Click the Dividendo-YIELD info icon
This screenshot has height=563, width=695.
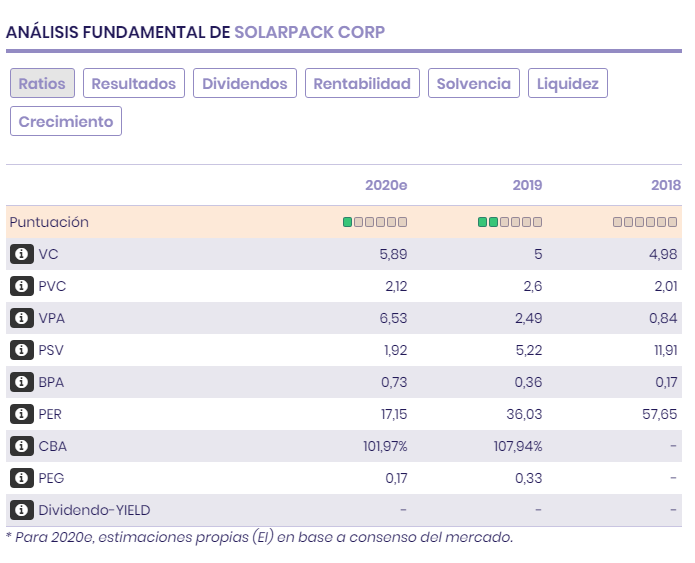pyautogui.click(x=21, y=510)
